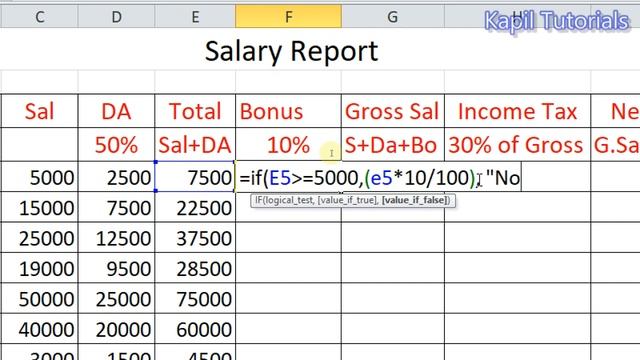Select column E header
The image size is (640, 360).
(x=195, y=17)
